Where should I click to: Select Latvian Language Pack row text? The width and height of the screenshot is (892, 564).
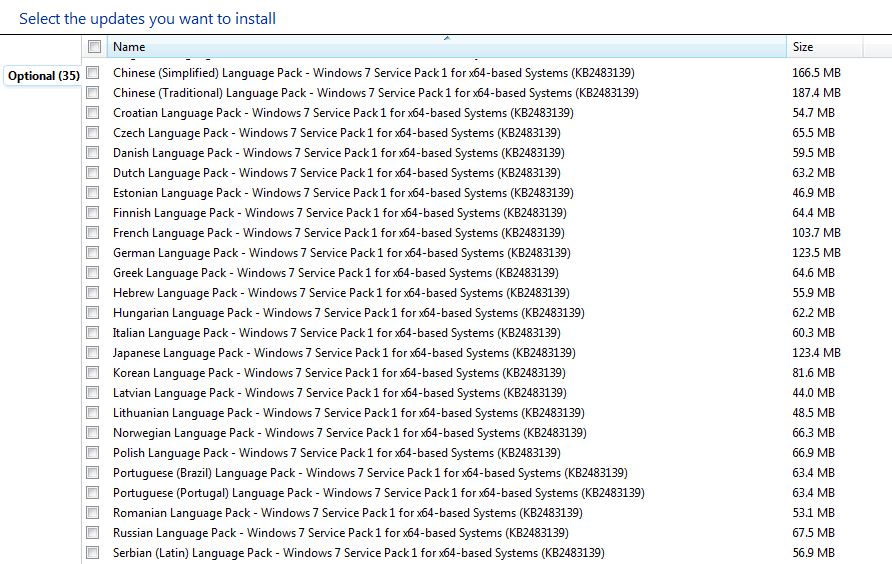(340, 392)
